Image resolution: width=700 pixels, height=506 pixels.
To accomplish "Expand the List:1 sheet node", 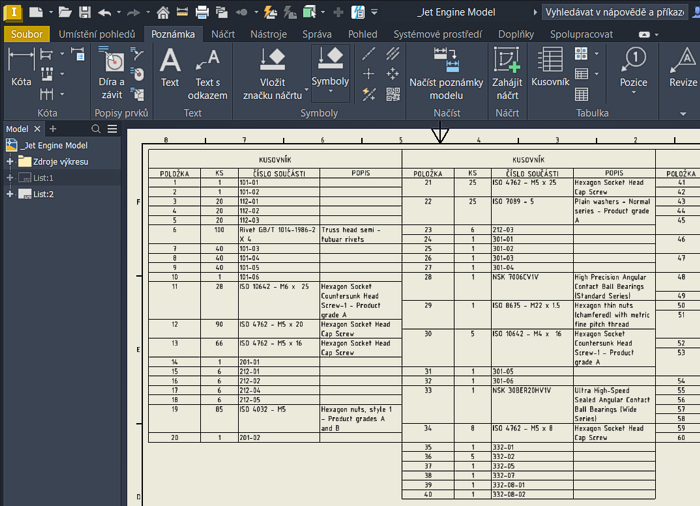I will pos(10,177).
